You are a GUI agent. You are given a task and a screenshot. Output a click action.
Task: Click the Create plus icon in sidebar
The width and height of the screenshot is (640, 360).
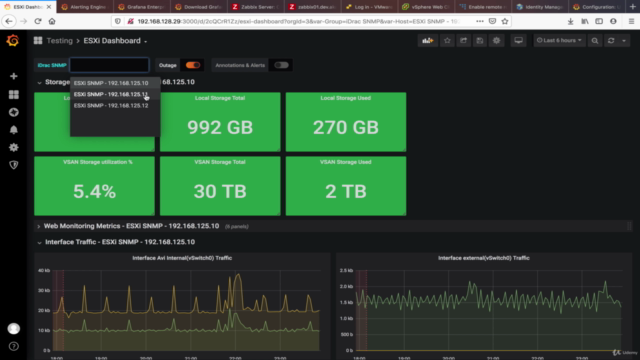point(13,76)
